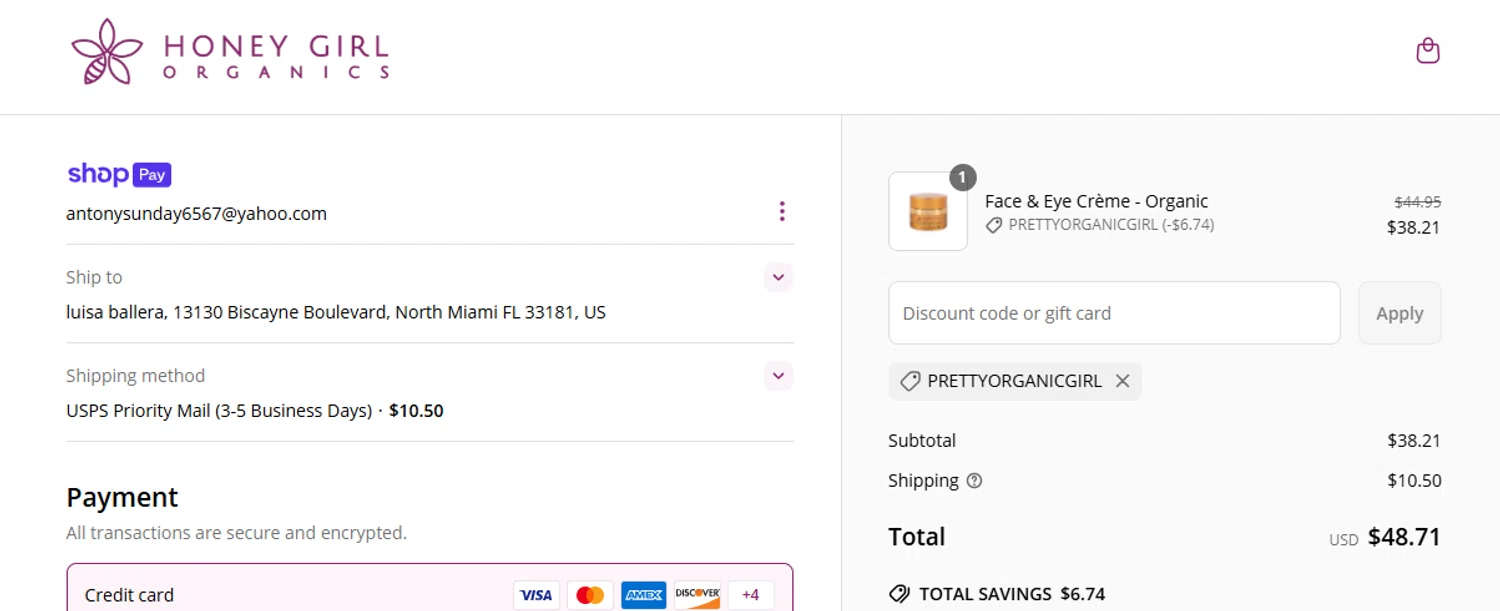
Task: Click the quantity badge on the product image
Action: 962,178
